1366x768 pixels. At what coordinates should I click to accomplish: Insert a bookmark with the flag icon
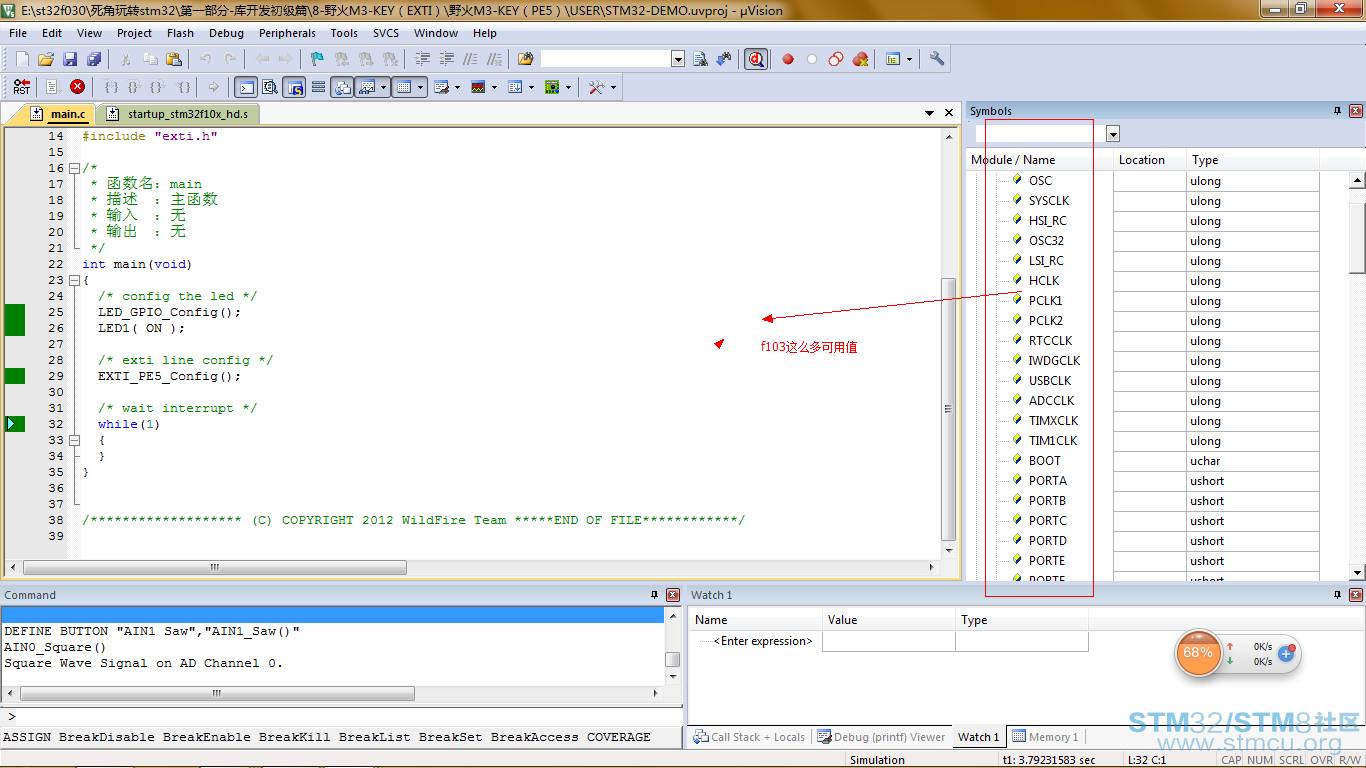tap(317, 59)
